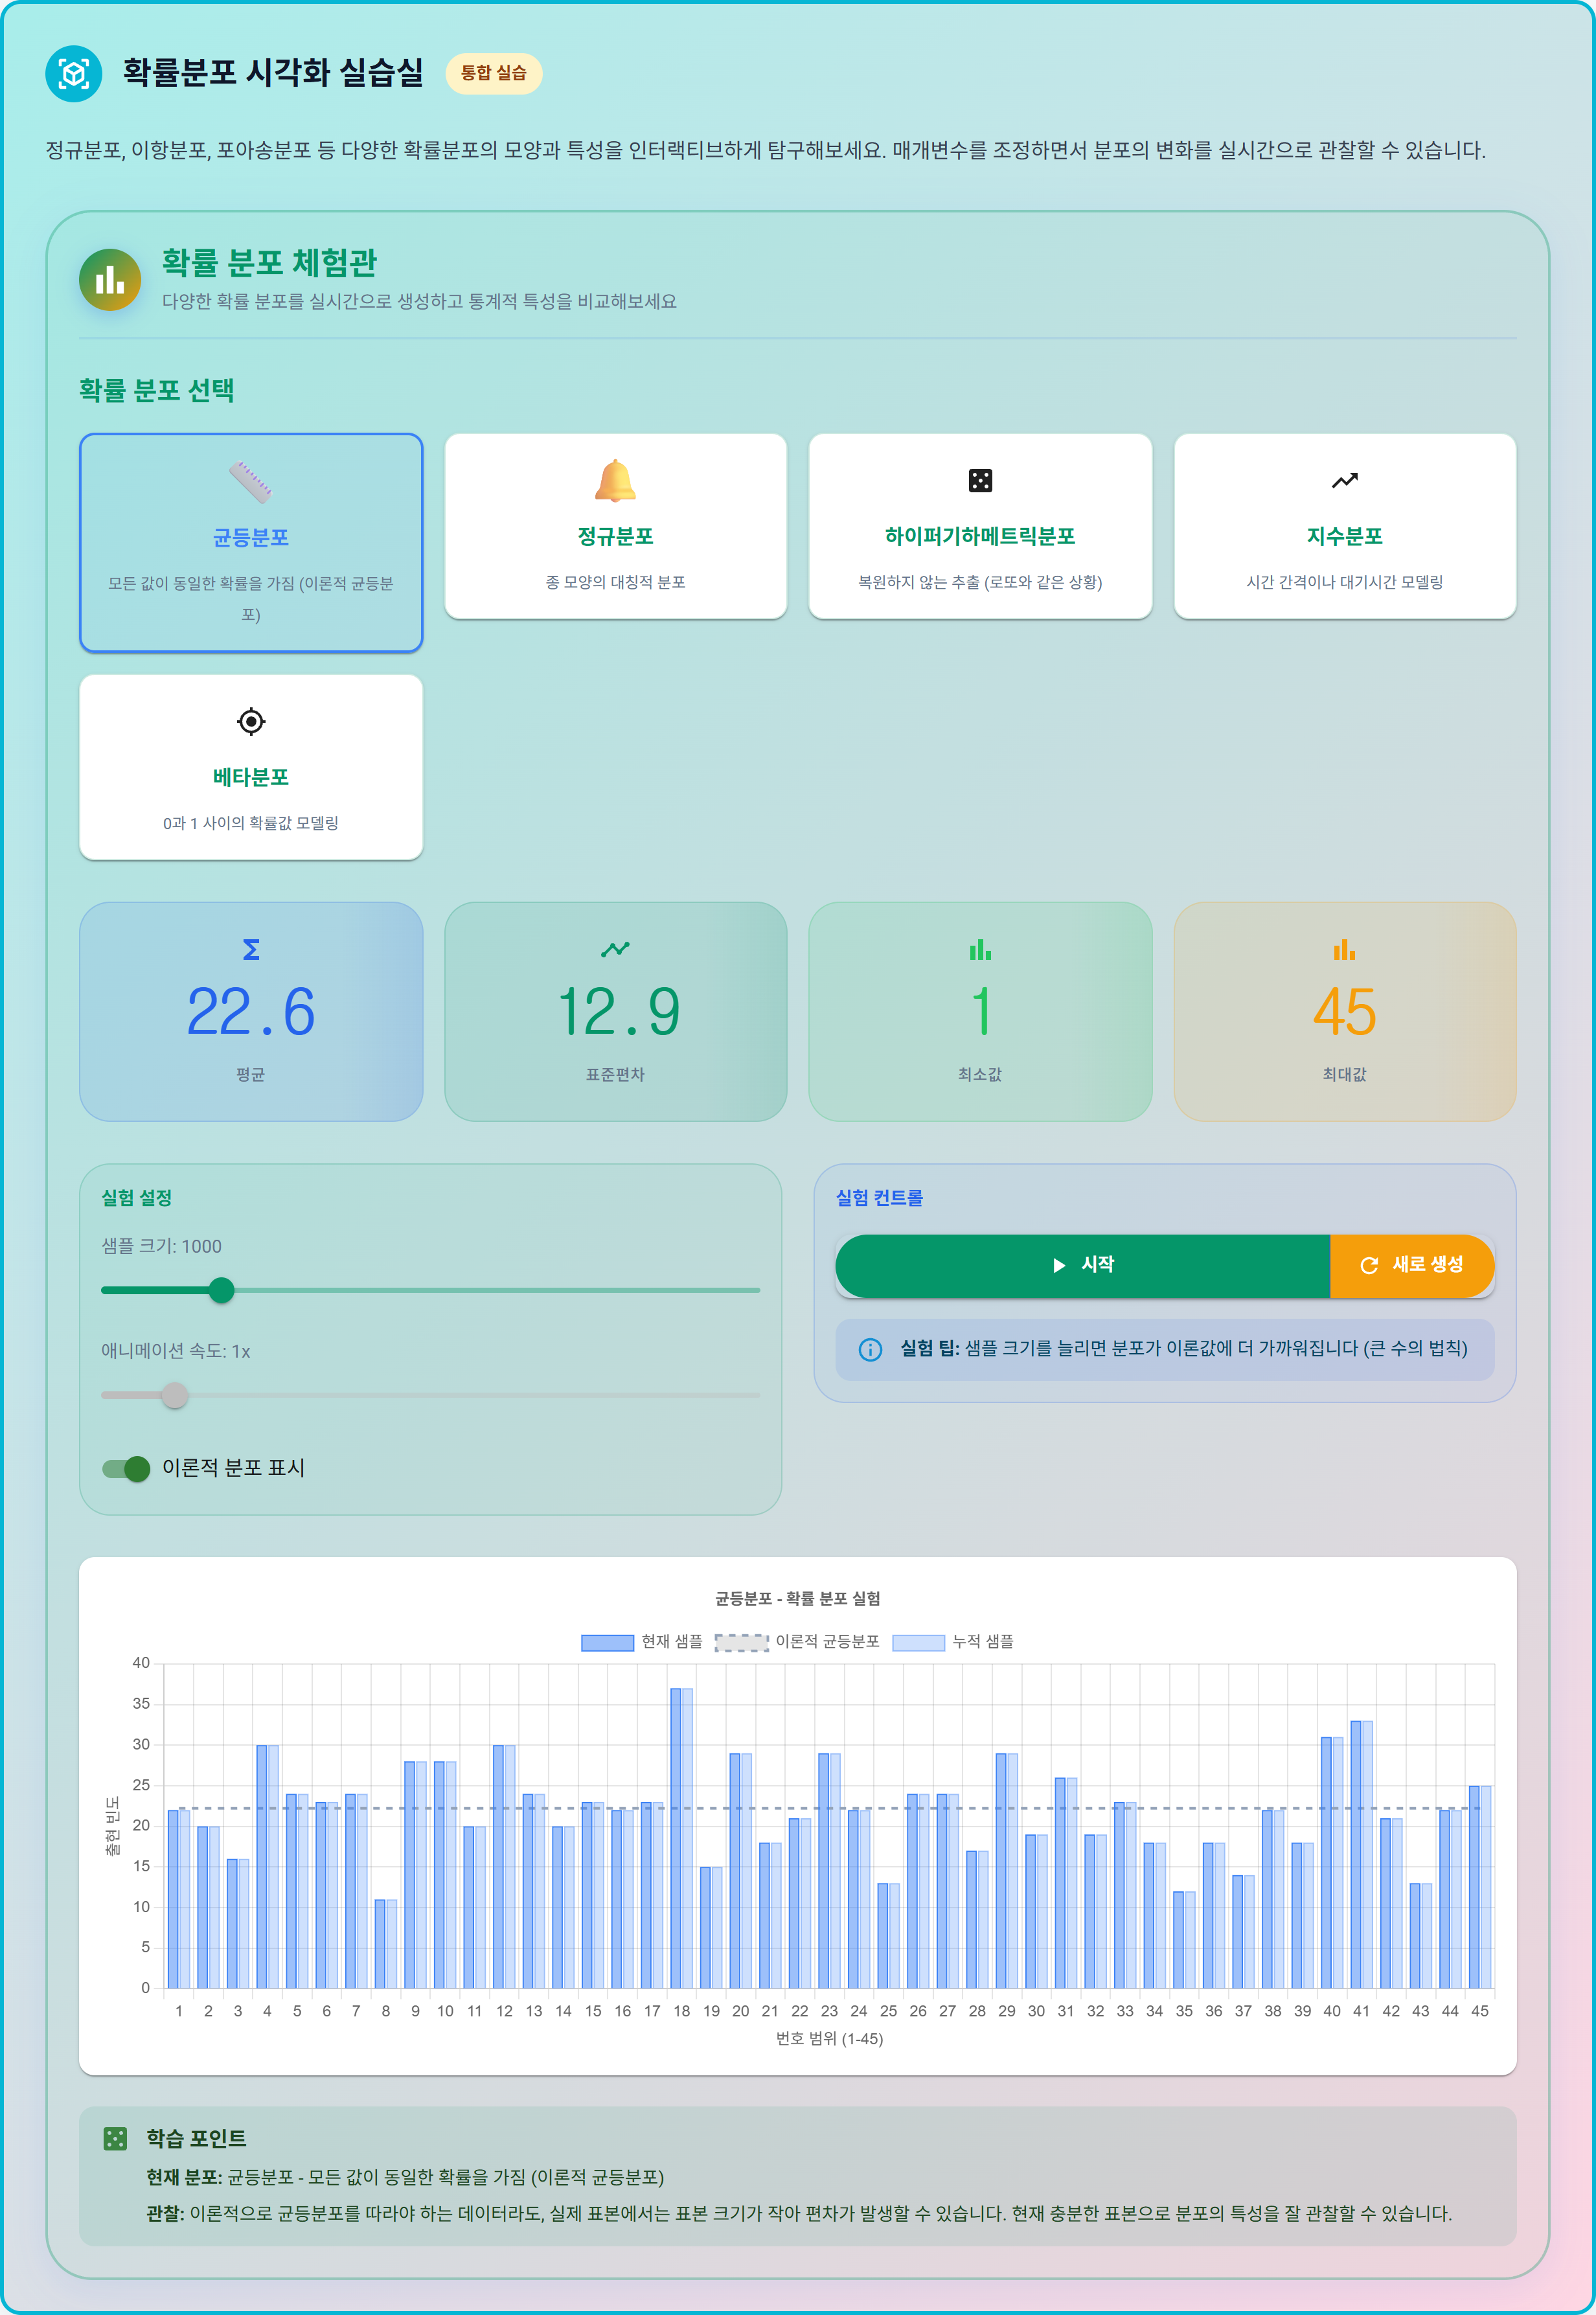The height and width of the screenshot is (2315, 1596).
Task: Click the 학습 포인트 heading
Action: pyautogui.click(x=196, y=2138)
